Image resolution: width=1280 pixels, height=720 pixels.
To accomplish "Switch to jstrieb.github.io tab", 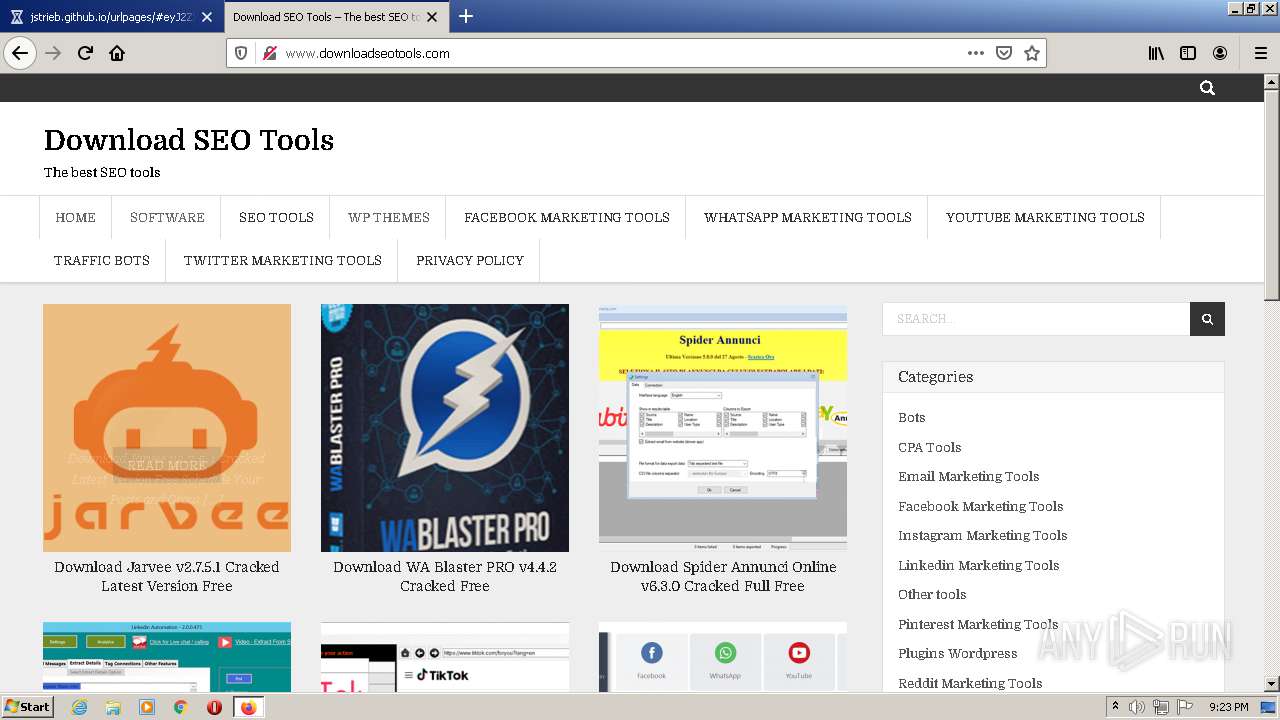I will coord(110,16).
